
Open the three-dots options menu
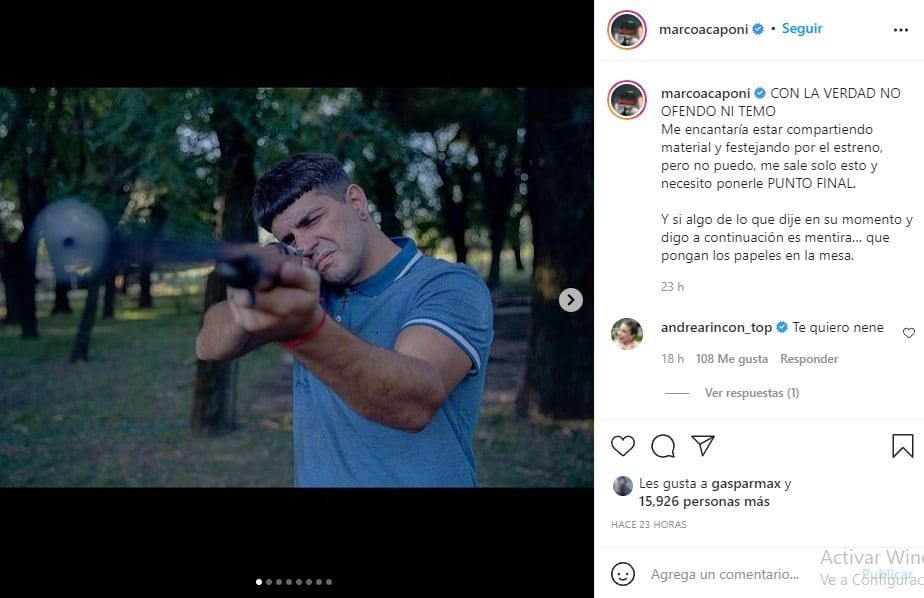900,30
